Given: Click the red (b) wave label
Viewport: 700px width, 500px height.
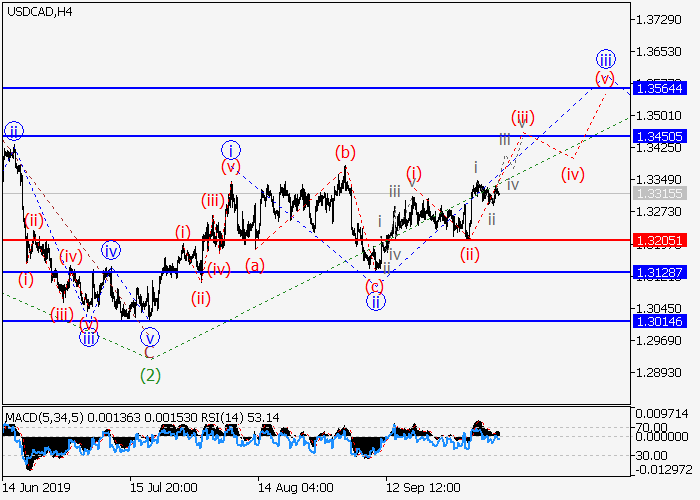Looking at the screenshot, I should pos(346,153).
